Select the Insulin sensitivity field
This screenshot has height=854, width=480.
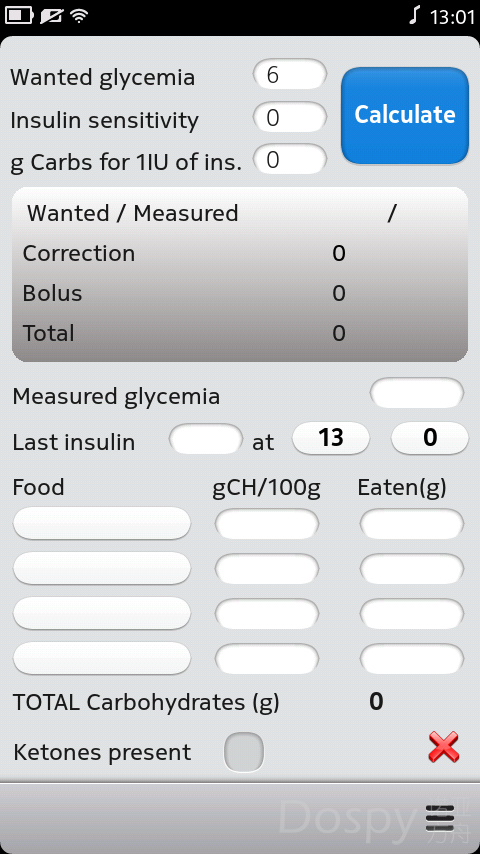click(x=290, y=117)
